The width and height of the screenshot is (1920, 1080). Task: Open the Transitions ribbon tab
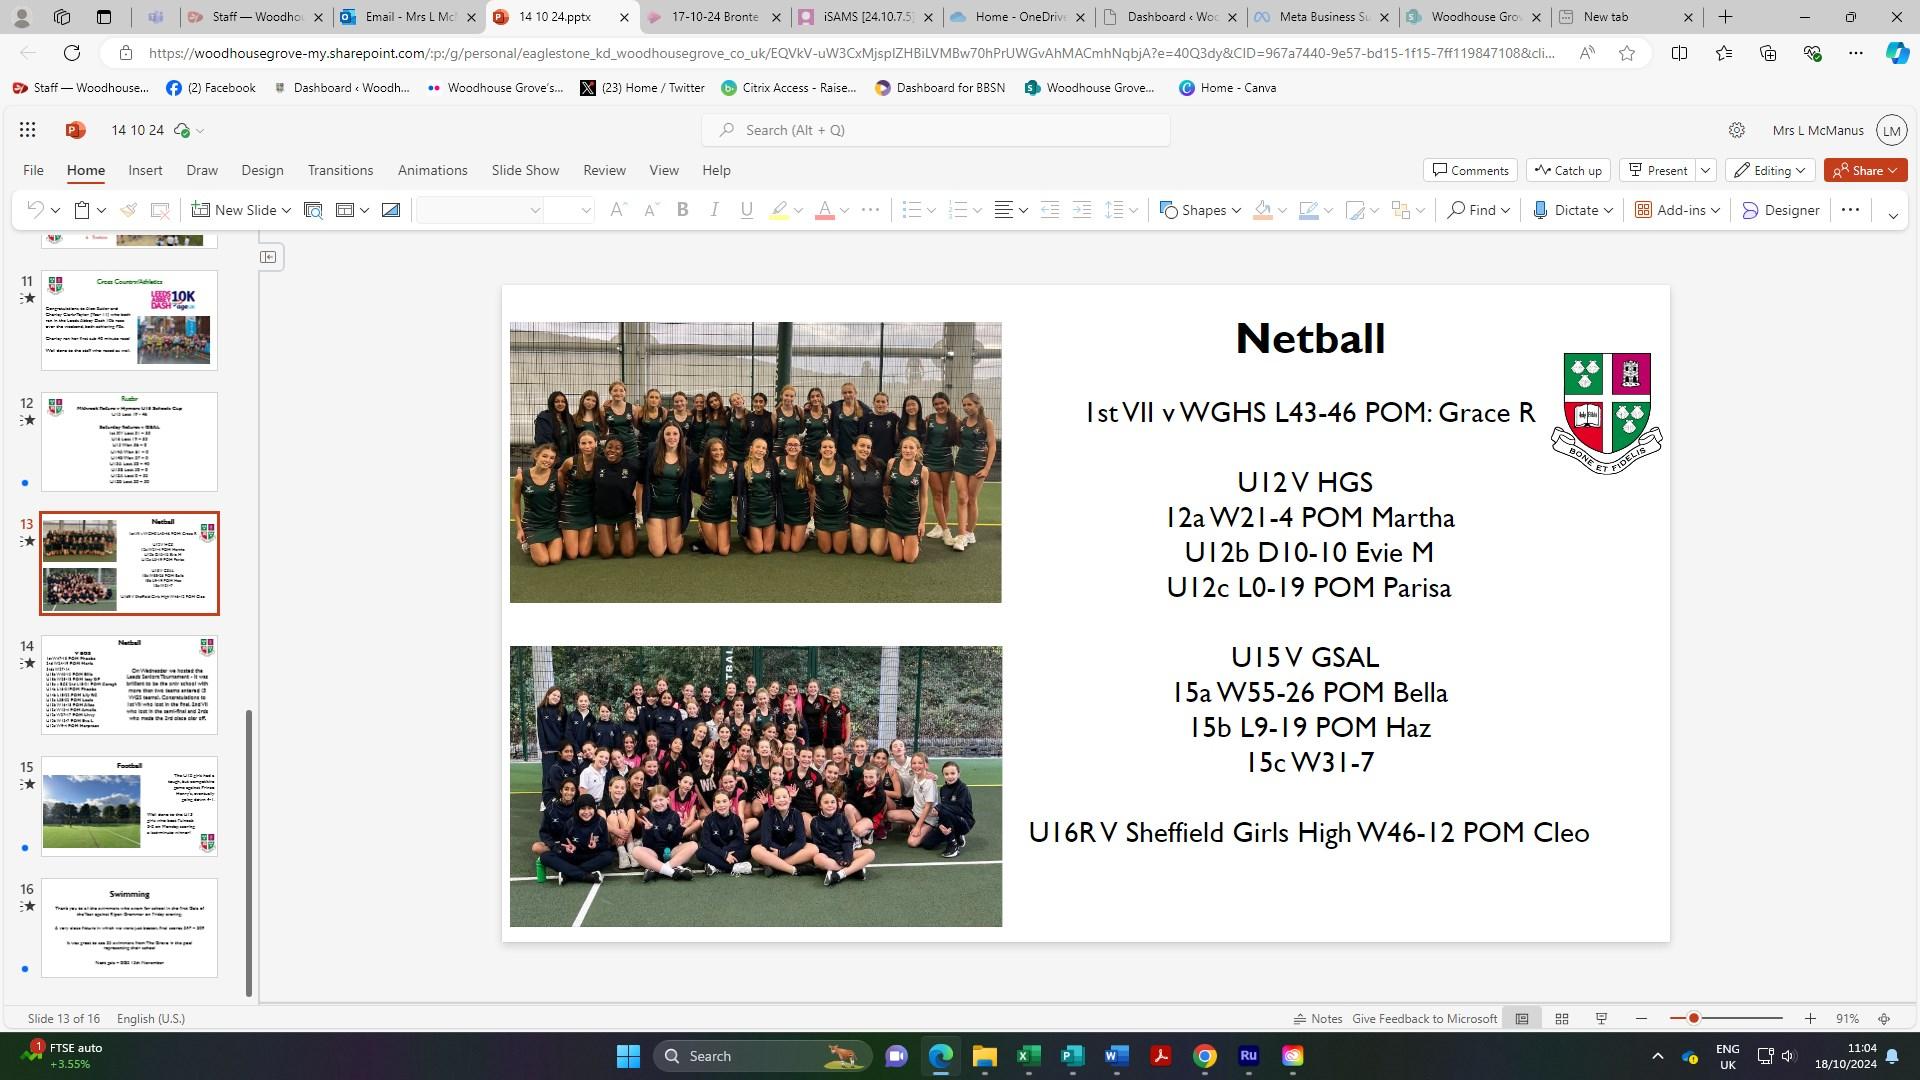pos(340,170)
